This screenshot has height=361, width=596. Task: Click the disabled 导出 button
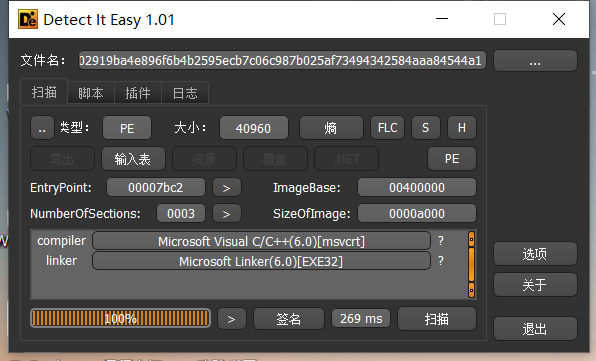pyautogui.click(x=62, y=159)
